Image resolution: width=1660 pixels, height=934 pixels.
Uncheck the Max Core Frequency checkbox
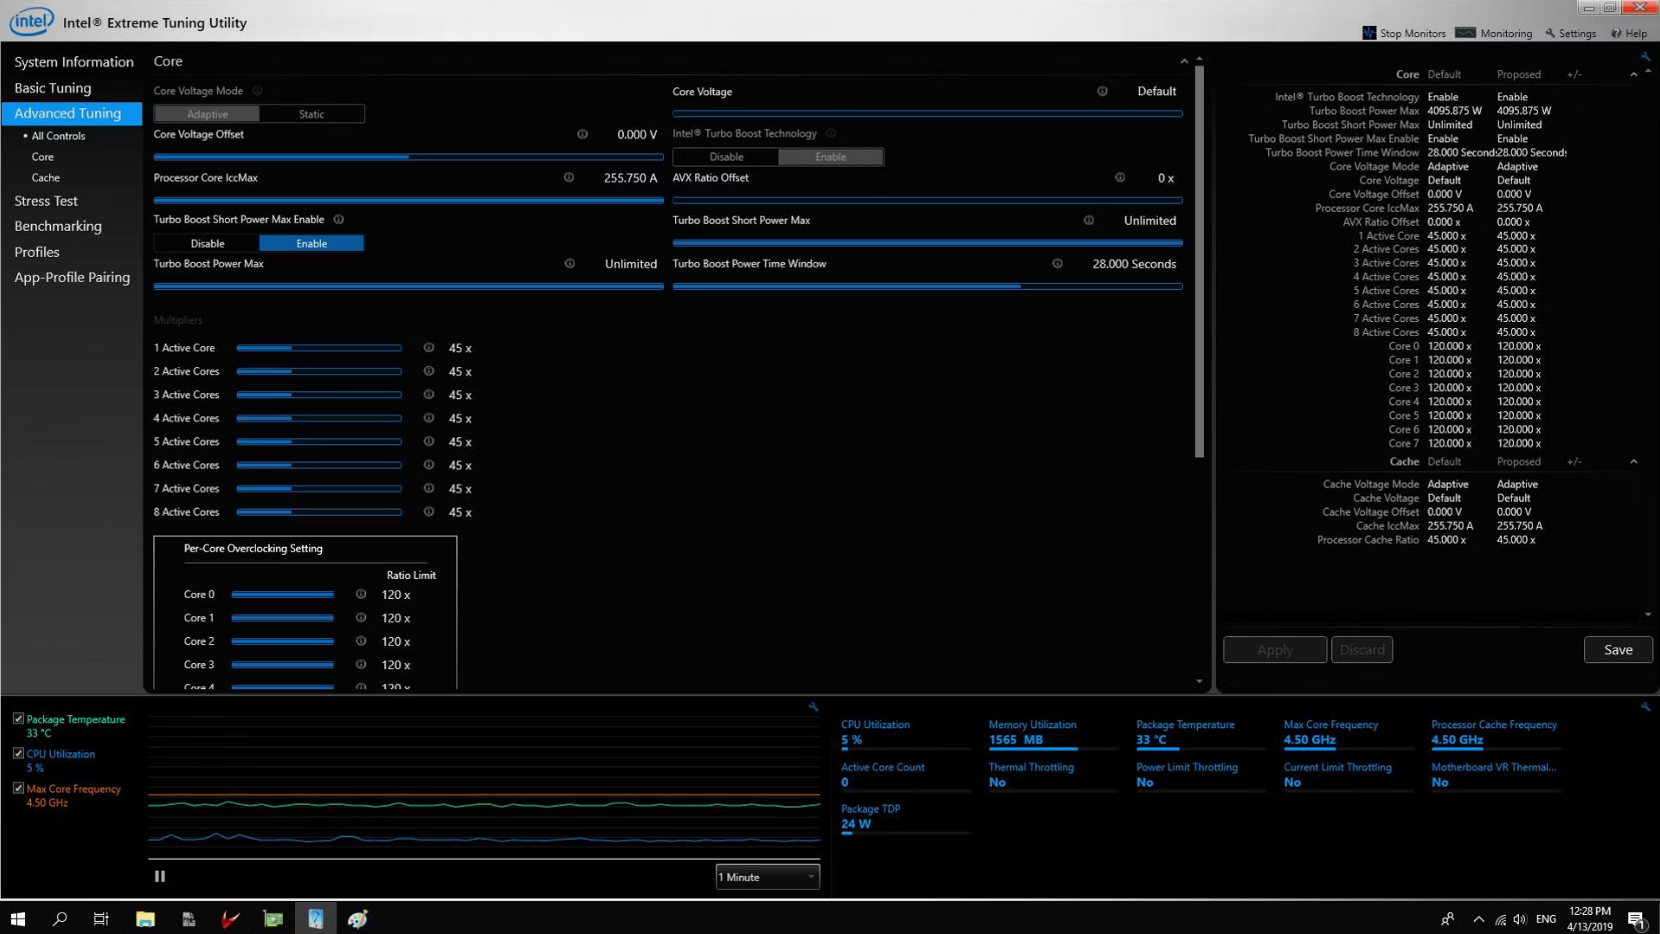click(18, 789)
